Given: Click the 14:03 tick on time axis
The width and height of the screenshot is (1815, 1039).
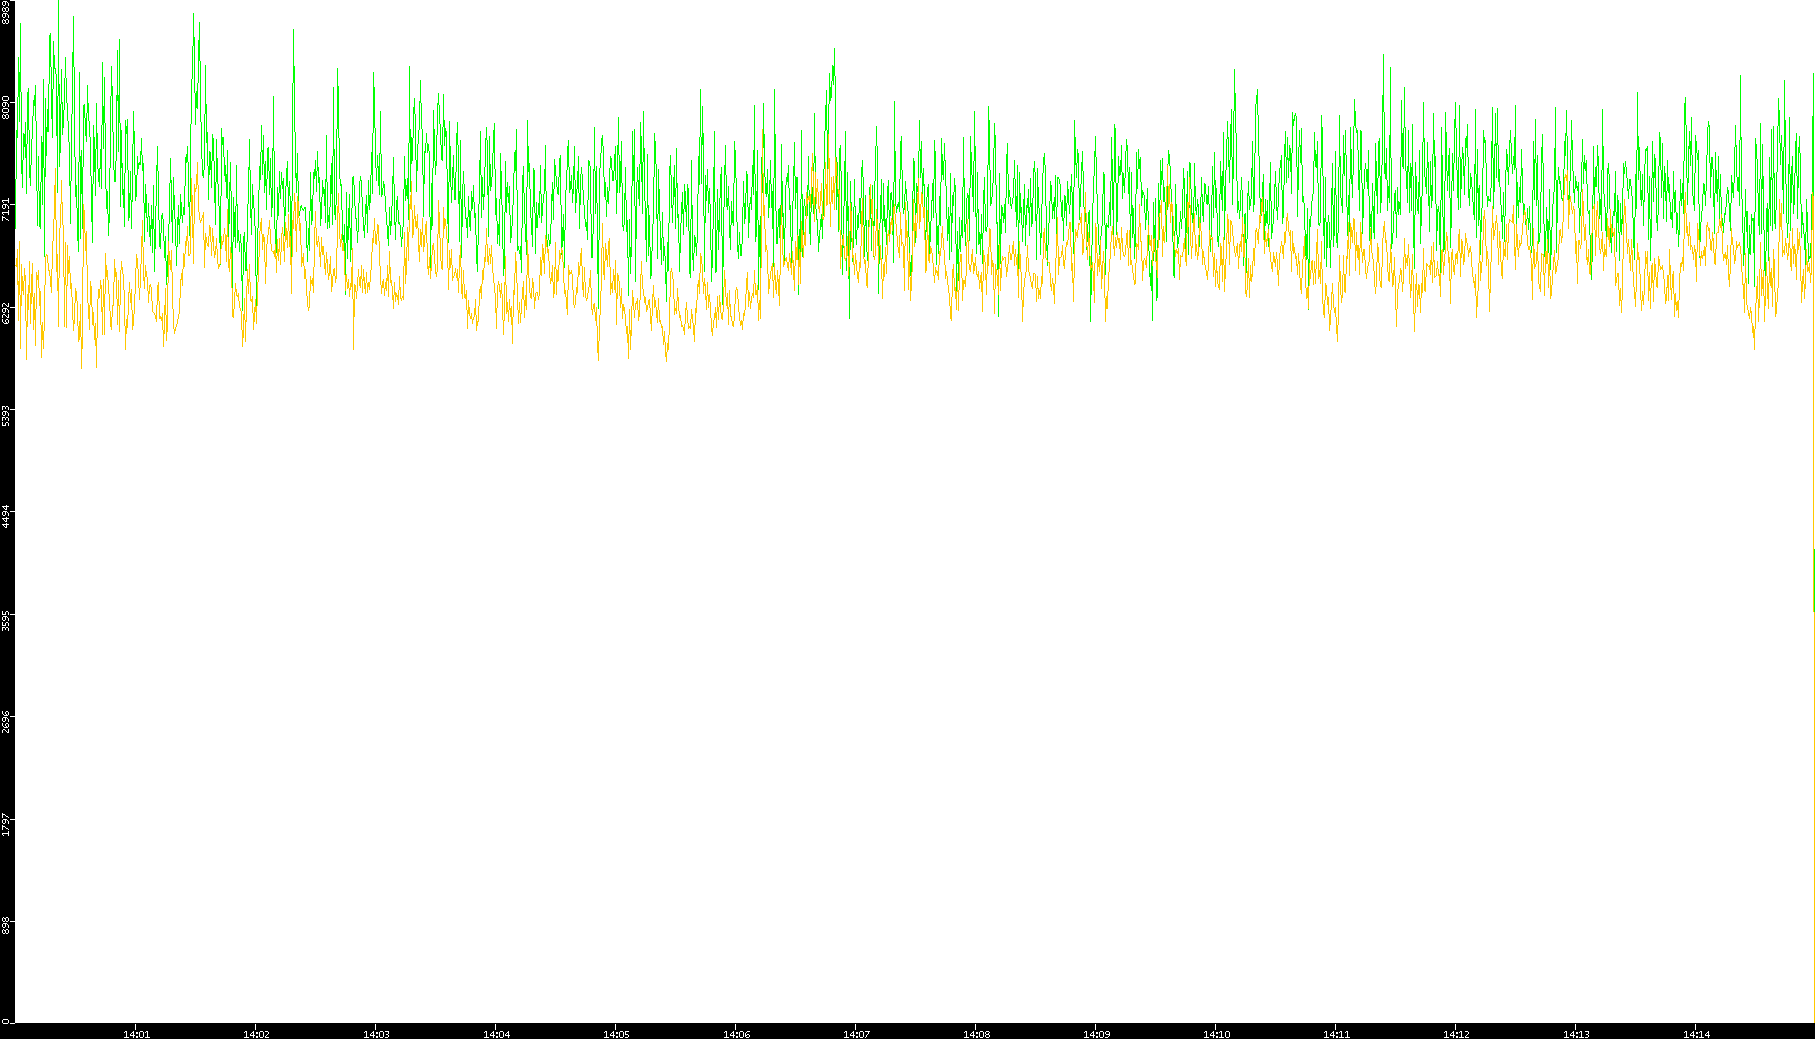Looking at the screenshot, I should pos(376,1034).
